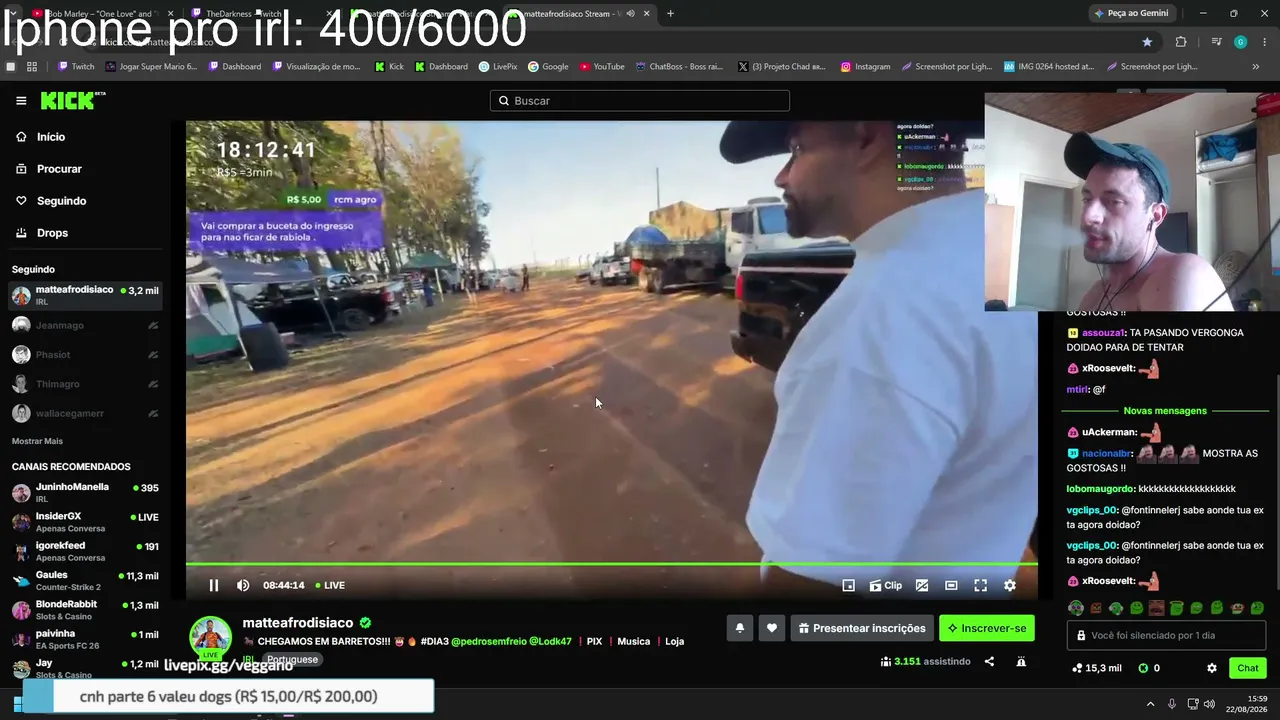Open the browser extensions puzzle icon
Screen dimensions: 1280x720
click(1181, 42)
